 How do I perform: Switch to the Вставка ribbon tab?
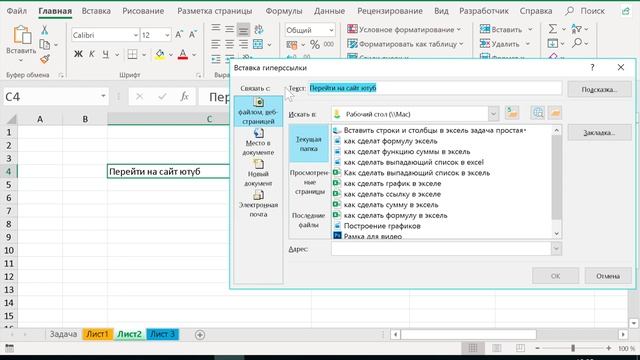coord(96,11)
